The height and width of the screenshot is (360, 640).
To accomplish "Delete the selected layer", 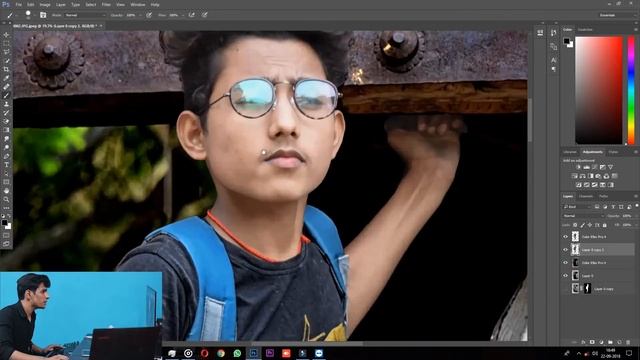I will click(628, 342).
